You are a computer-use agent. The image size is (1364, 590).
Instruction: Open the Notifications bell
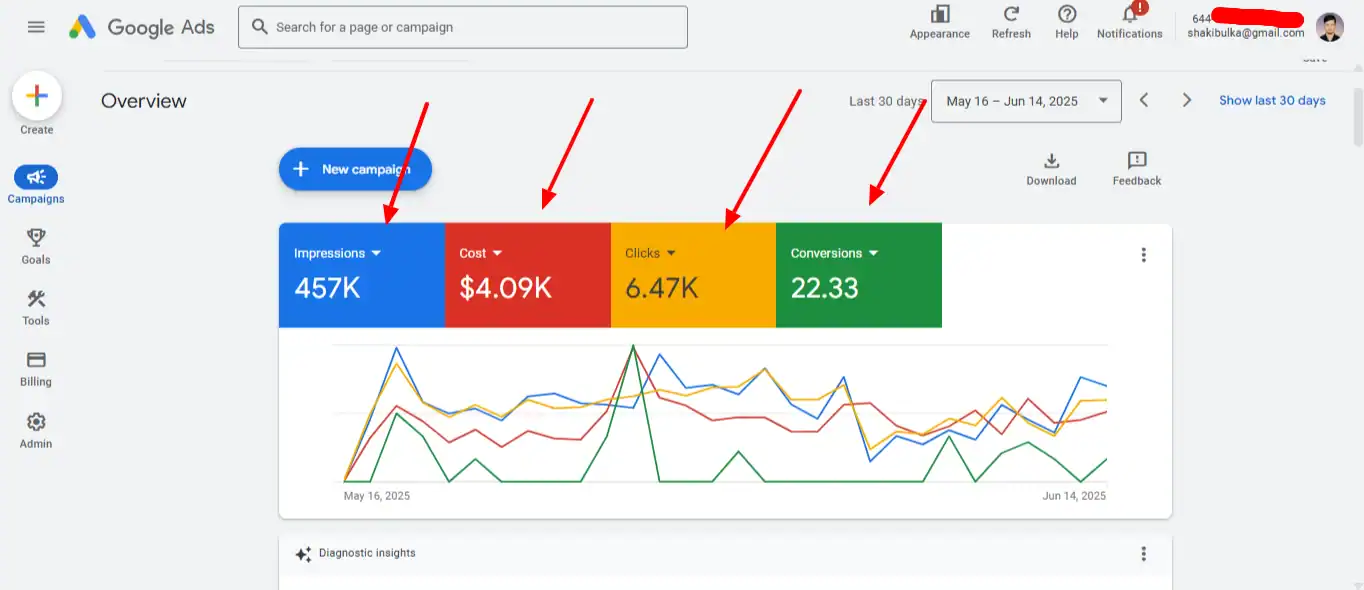pyautogui.click(x=1129, y=20)
